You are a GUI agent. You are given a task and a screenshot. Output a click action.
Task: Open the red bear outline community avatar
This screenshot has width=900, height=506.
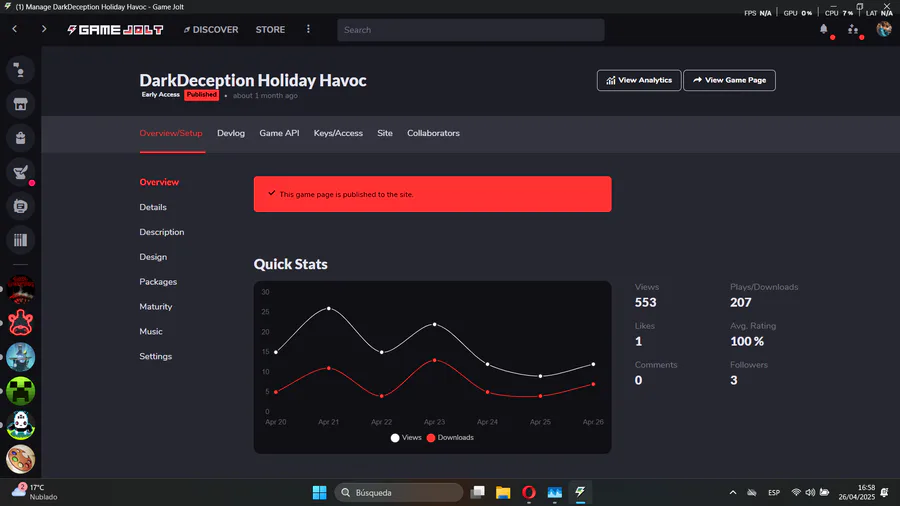click(x=21, y=323)
